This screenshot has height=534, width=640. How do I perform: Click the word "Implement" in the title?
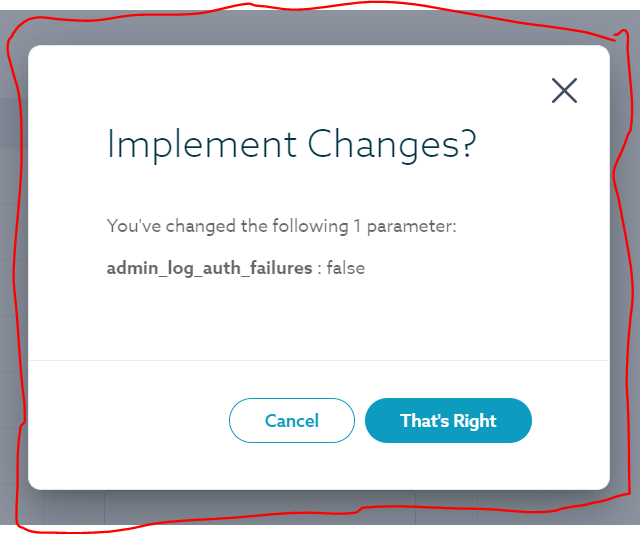coord(203,145)
